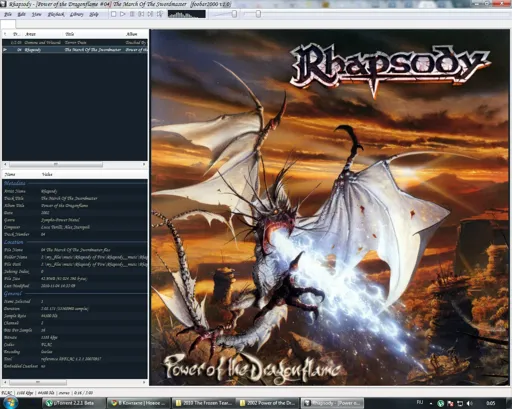Select the Rhapsody March Of The Swordmaster row
The image size is (512, 409).
tap(75, 50)
